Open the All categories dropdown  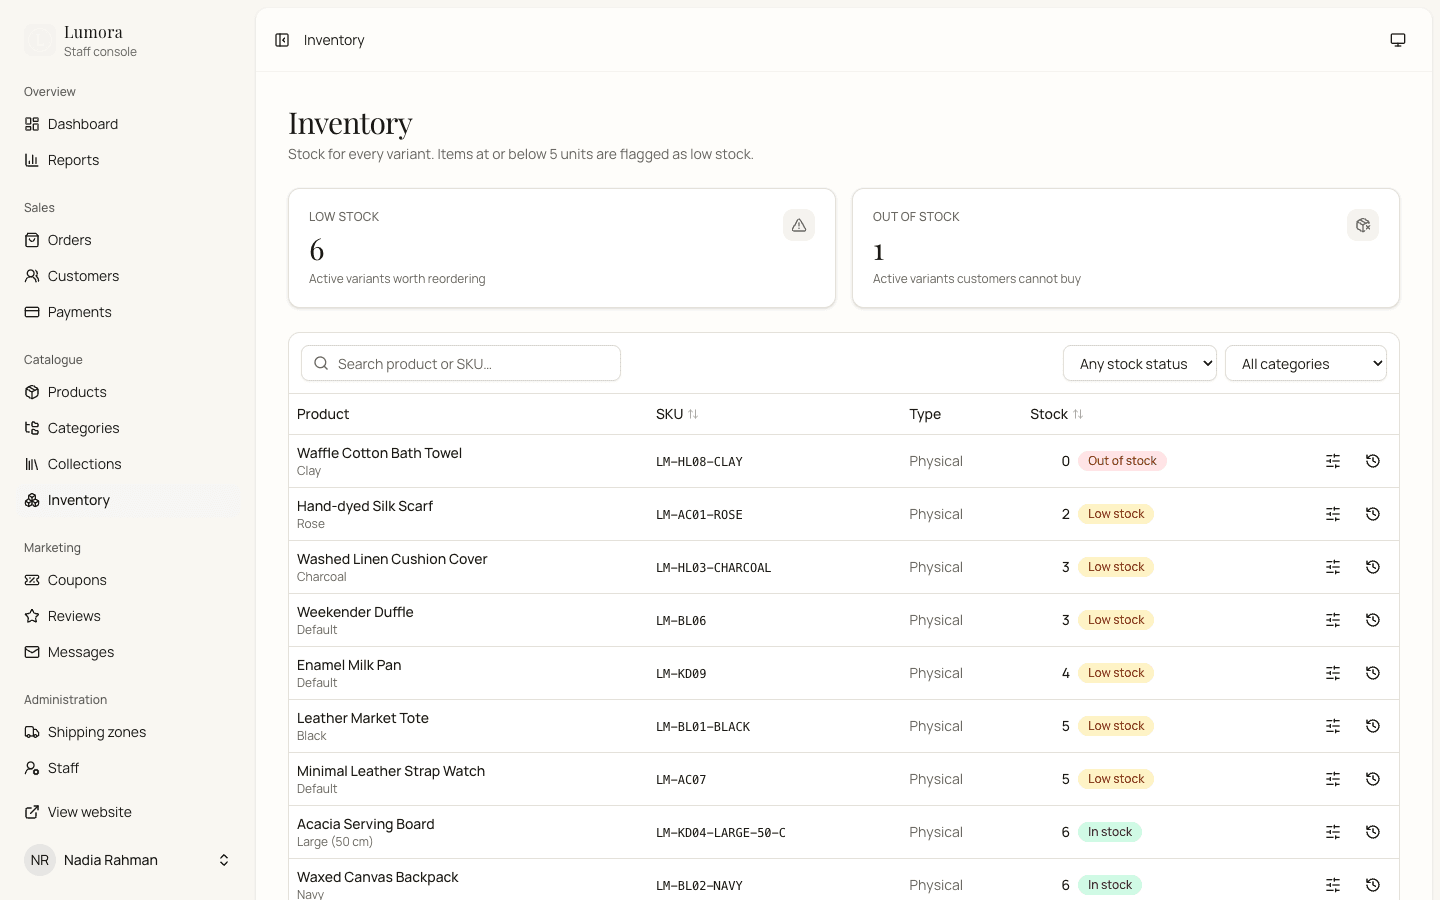point(1306,363)
